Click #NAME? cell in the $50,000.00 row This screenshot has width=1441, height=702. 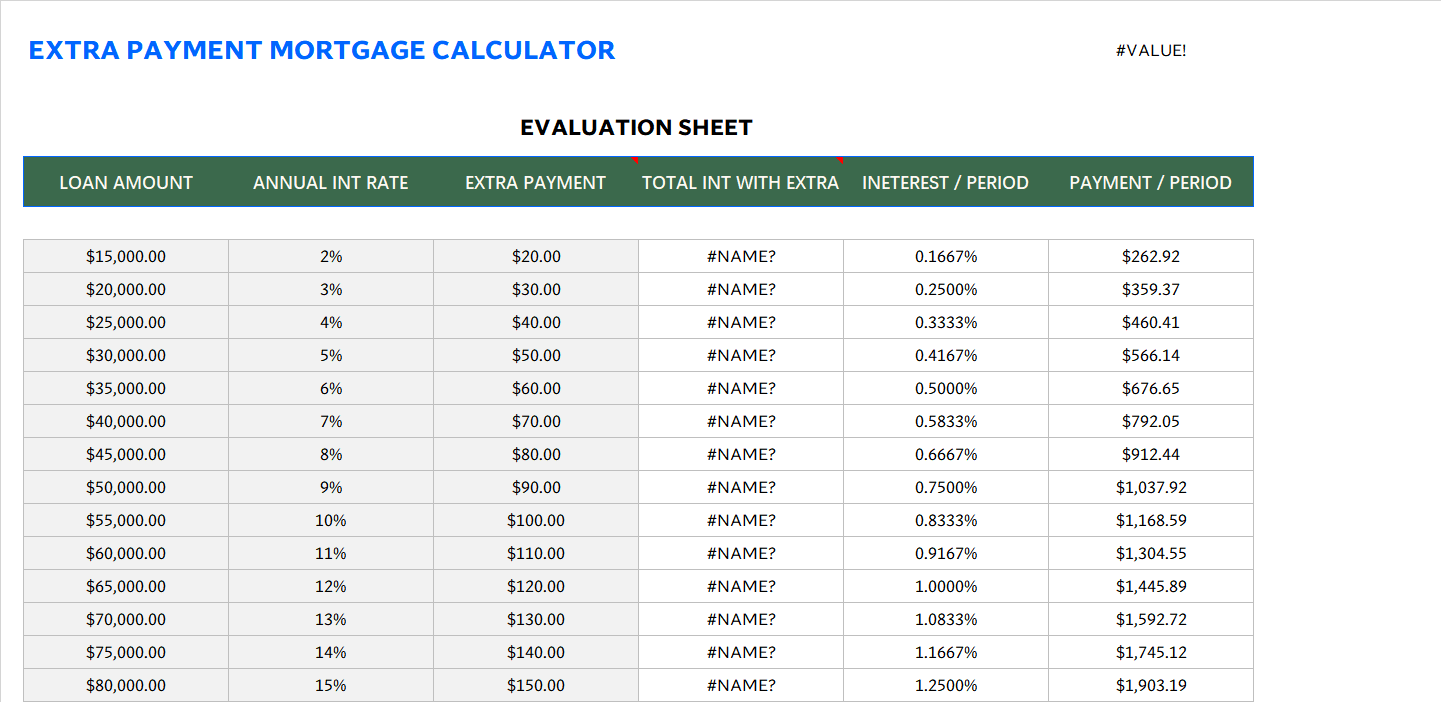(x=741, y=487)
